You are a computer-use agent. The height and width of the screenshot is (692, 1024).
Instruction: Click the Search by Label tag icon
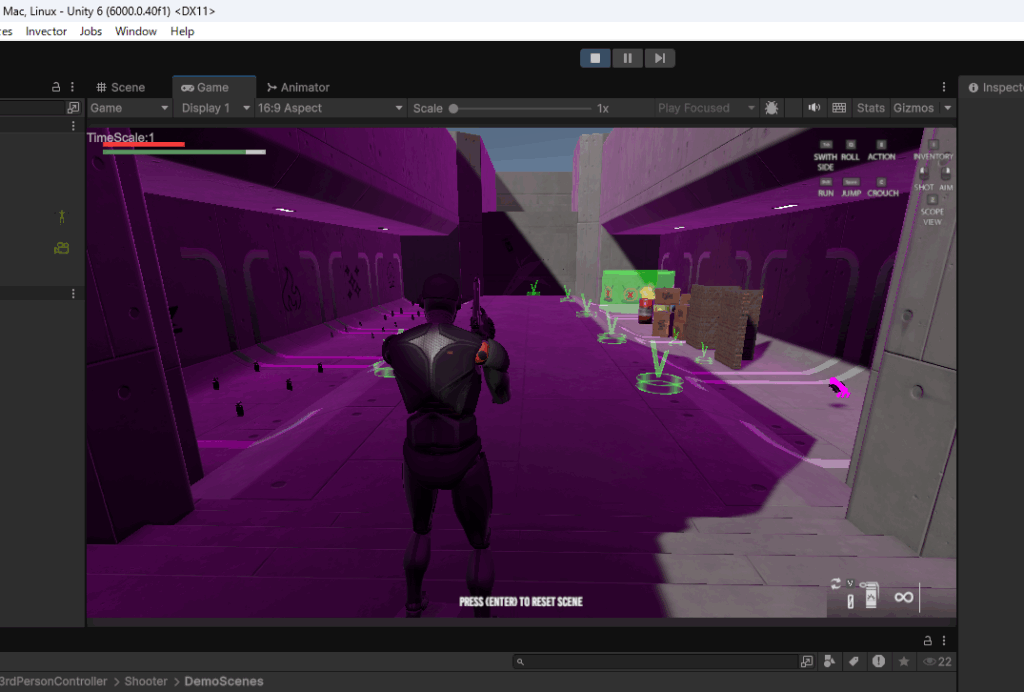click(x=854, y=662)
